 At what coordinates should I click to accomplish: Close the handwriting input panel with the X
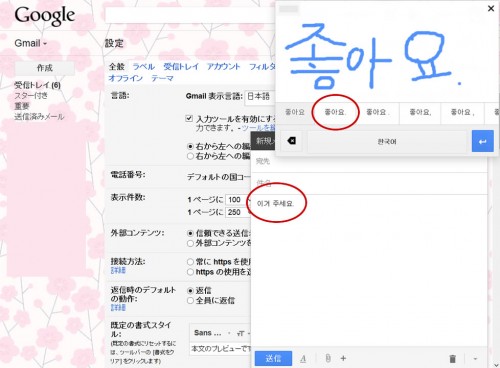tap(491, 9)
